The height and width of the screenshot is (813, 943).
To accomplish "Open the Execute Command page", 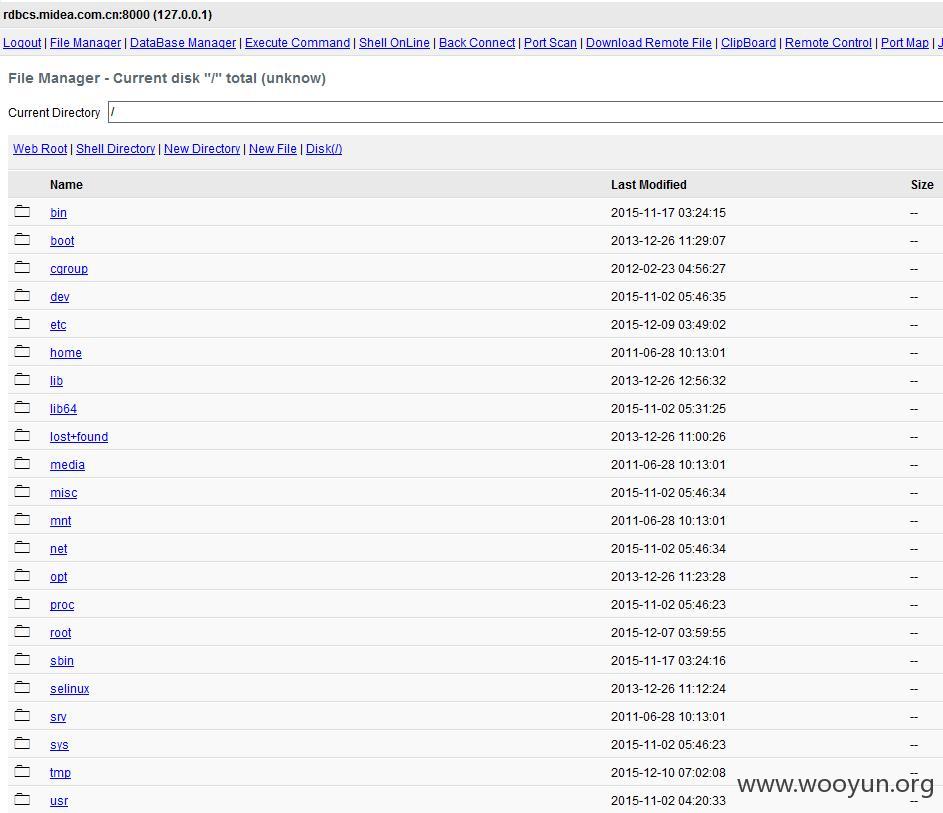I will [x=297, y=43].
